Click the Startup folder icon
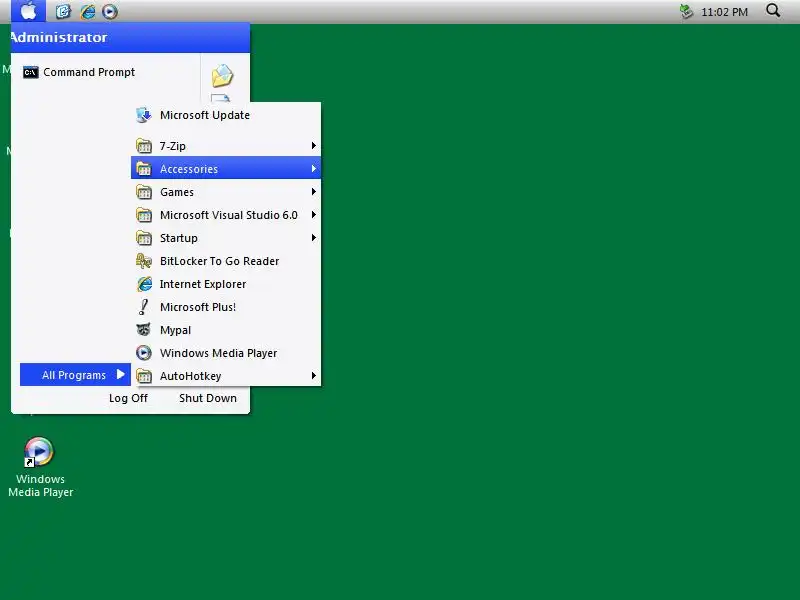 (144, 238)
